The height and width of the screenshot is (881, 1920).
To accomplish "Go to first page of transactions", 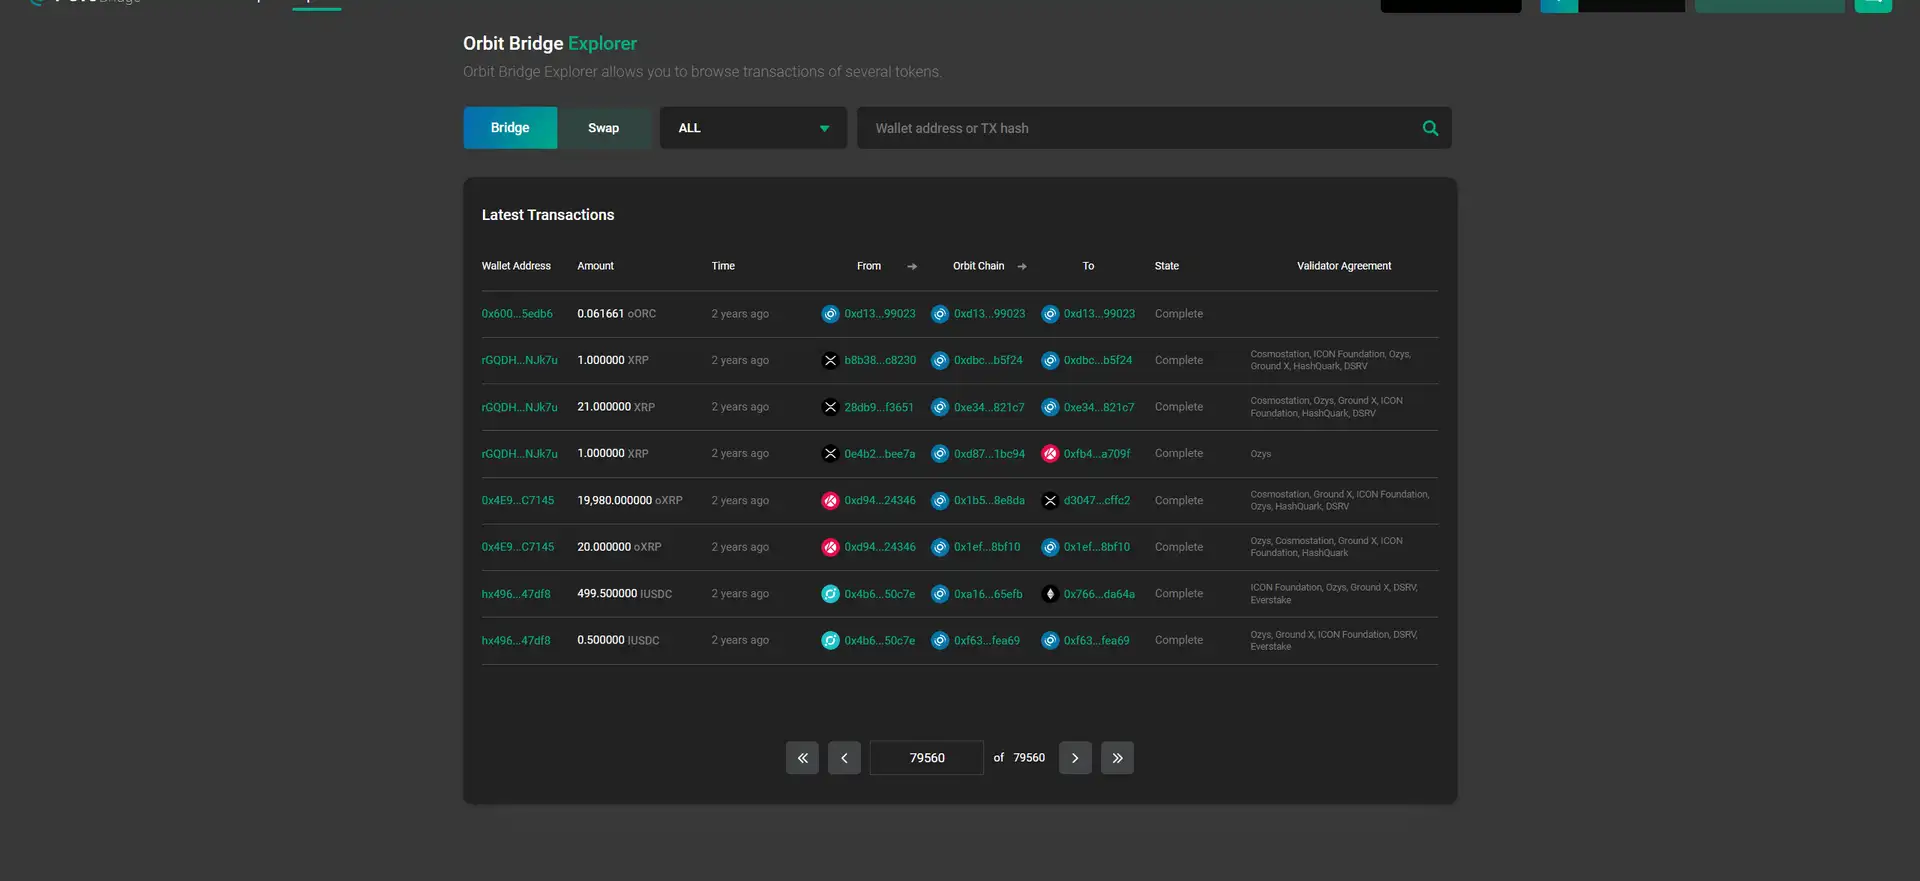I will point(802,758).
